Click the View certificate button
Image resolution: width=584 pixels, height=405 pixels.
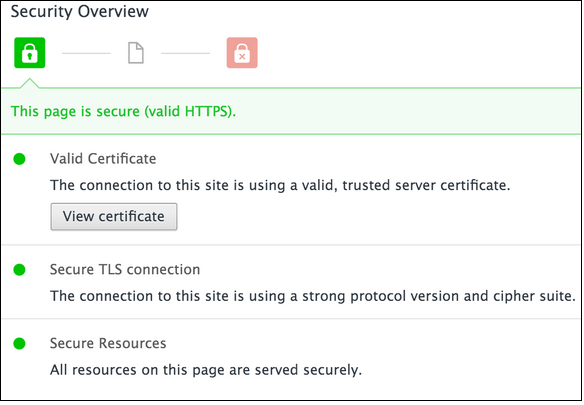point(114,216)
